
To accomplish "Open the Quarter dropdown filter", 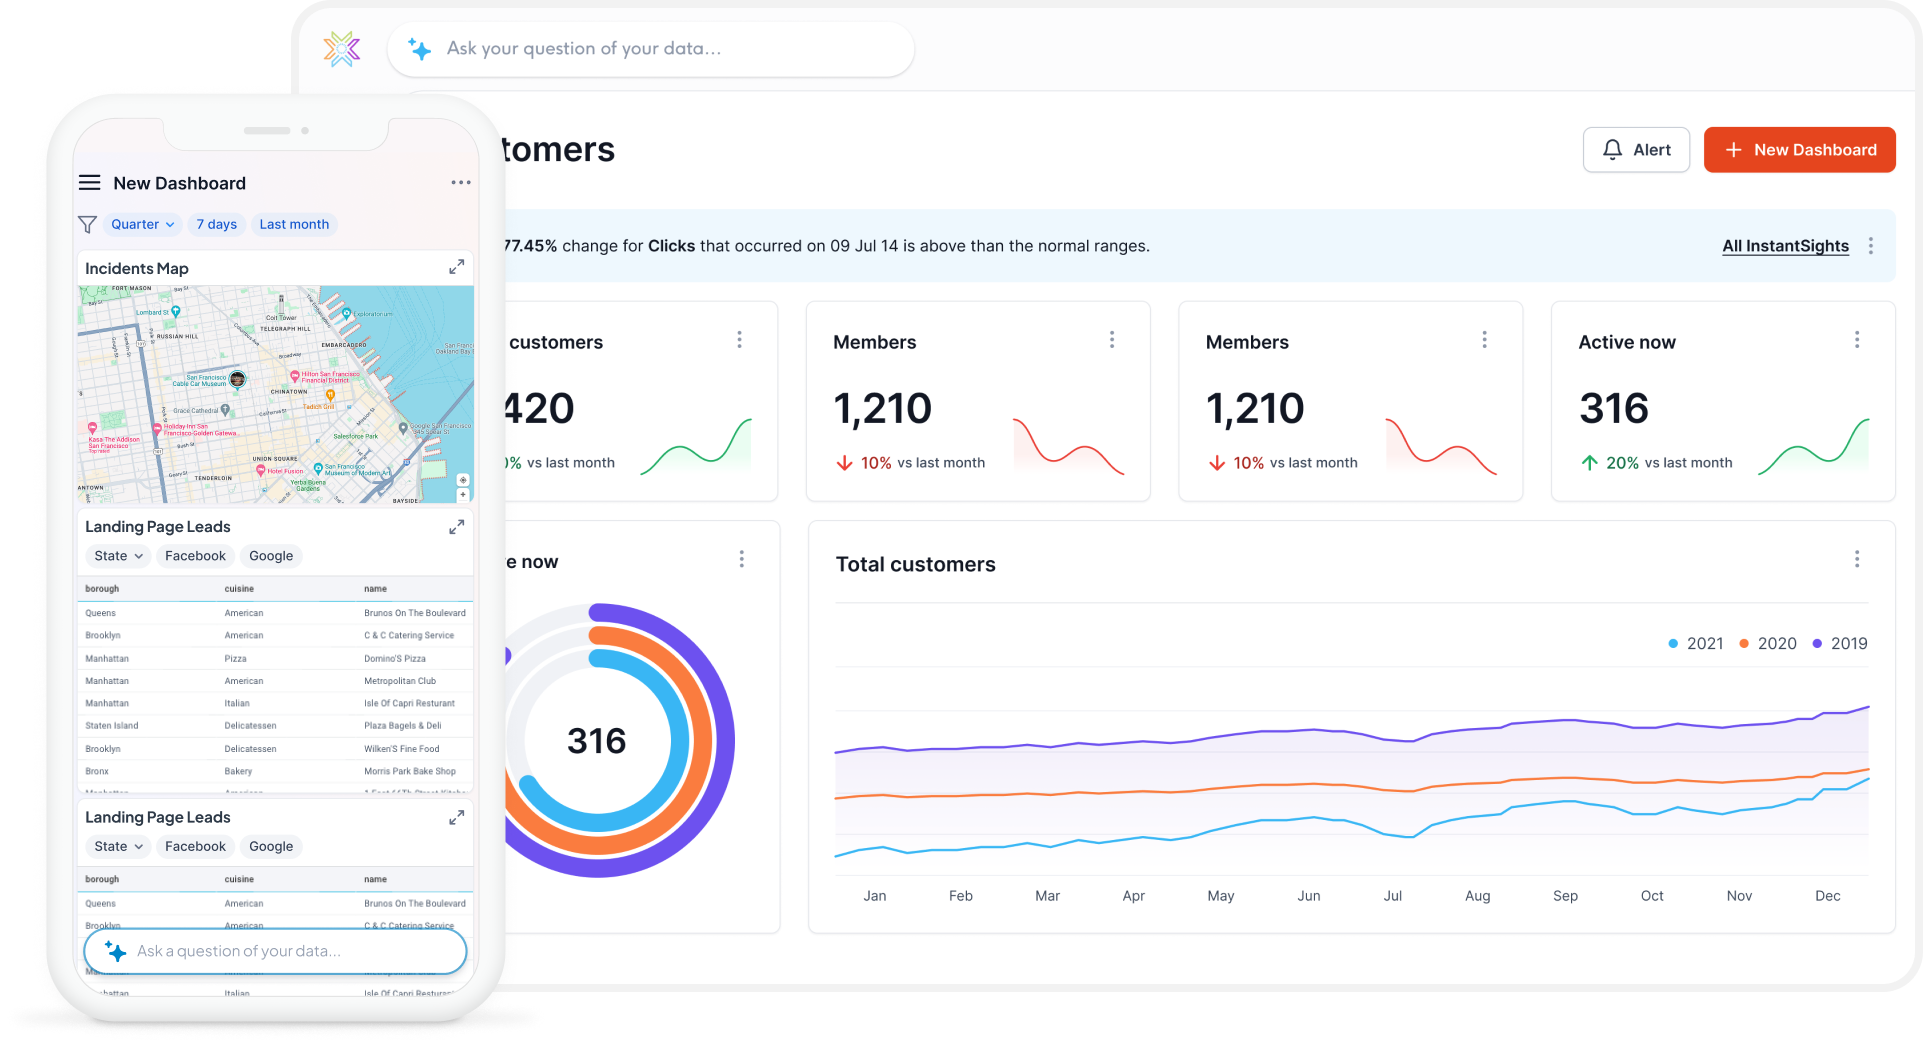I will click(140, 224).
